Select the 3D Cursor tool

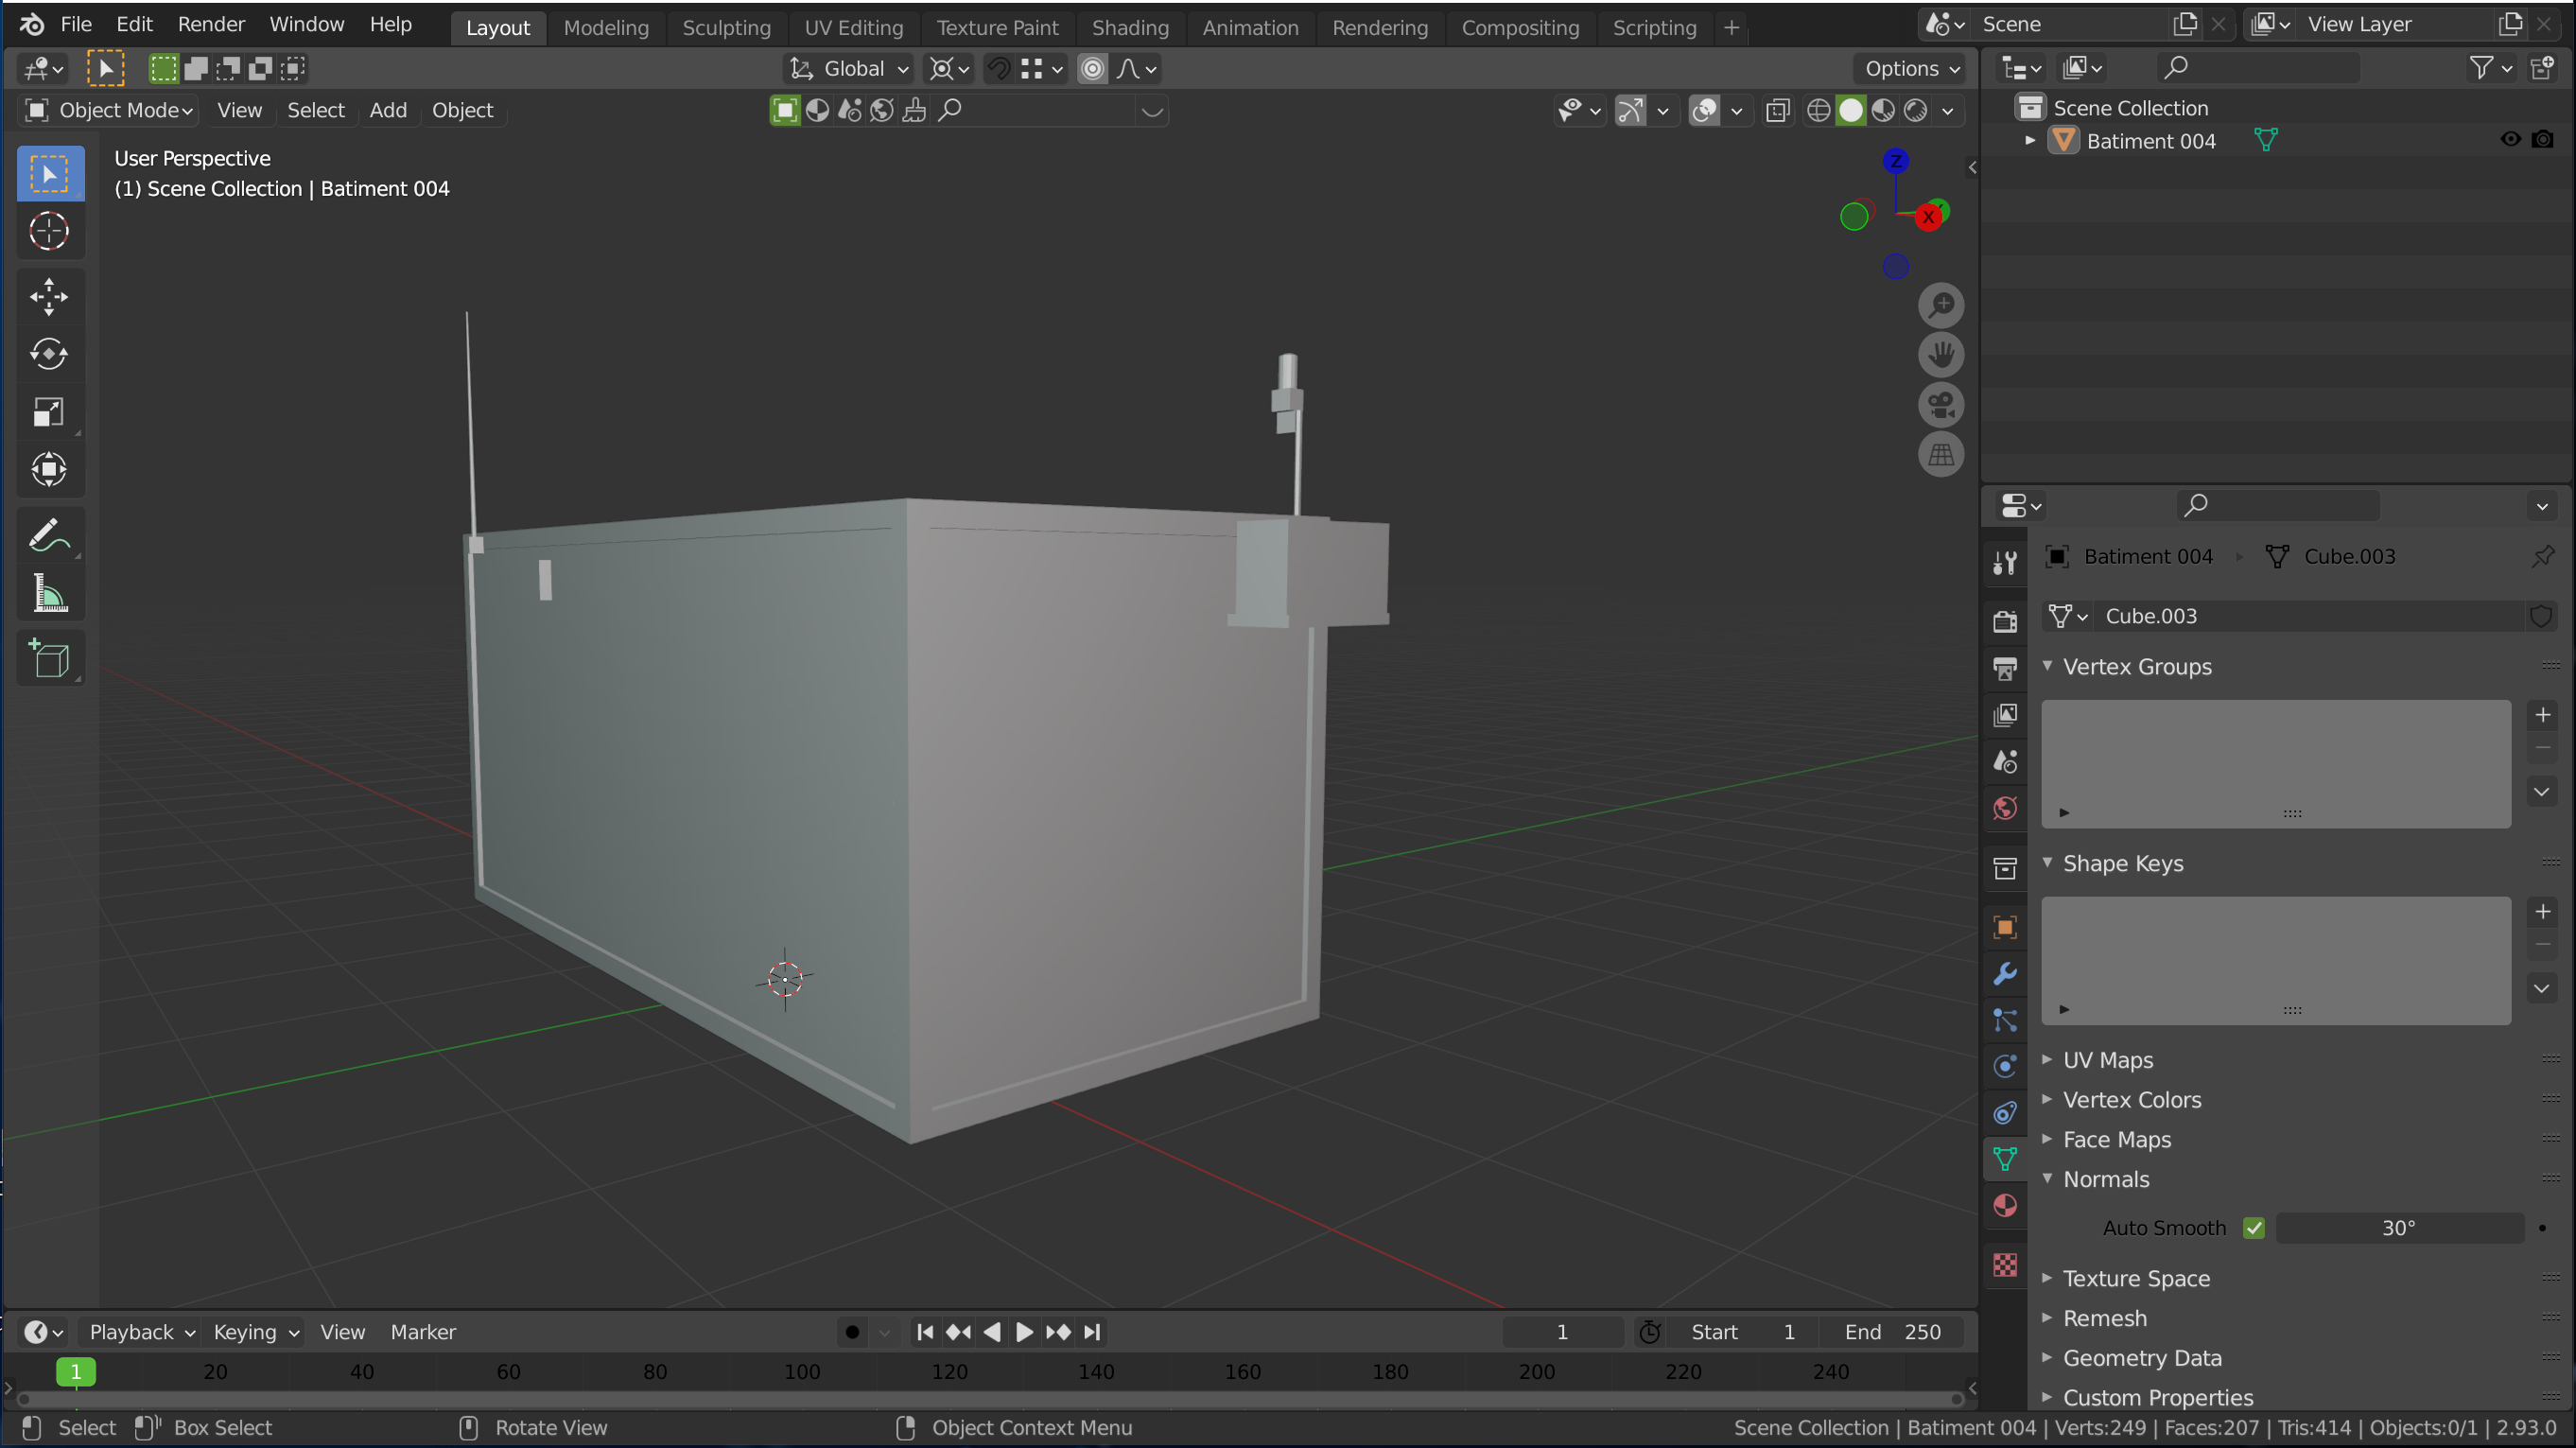coord(48,232)
